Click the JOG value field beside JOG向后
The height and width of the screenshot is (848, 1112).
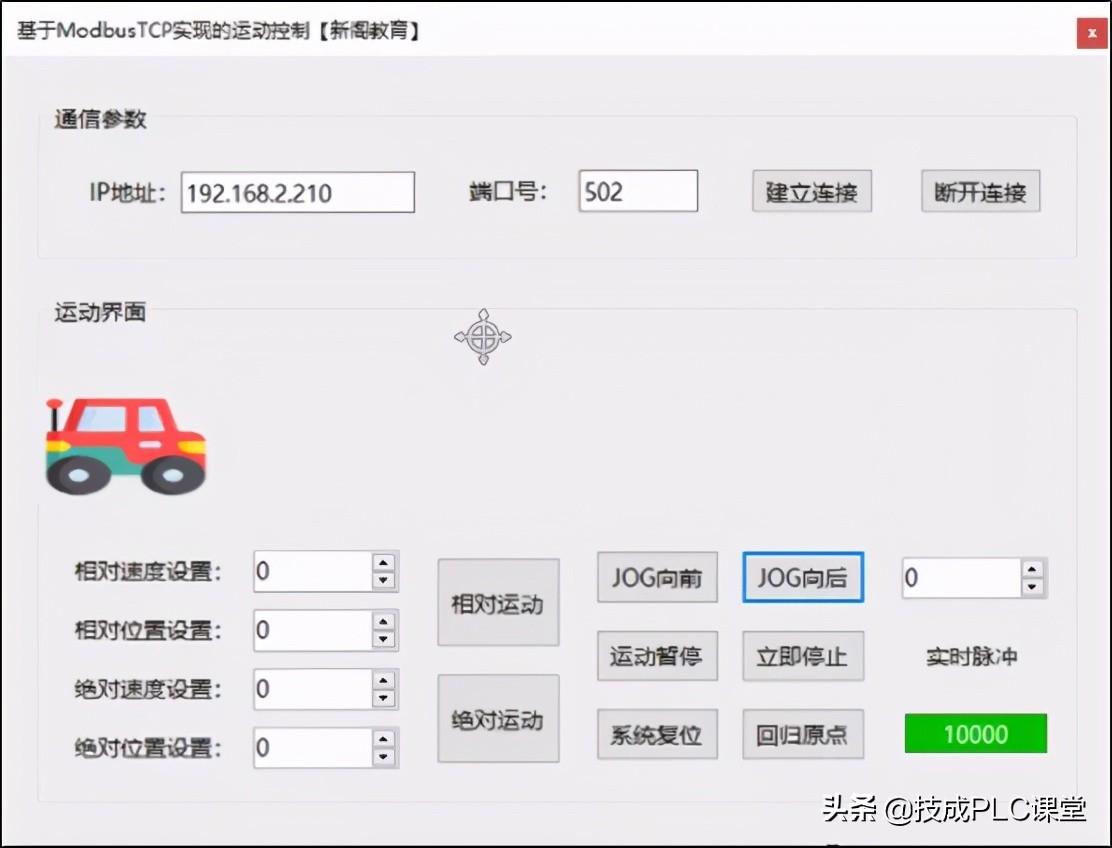click(962, 578)
